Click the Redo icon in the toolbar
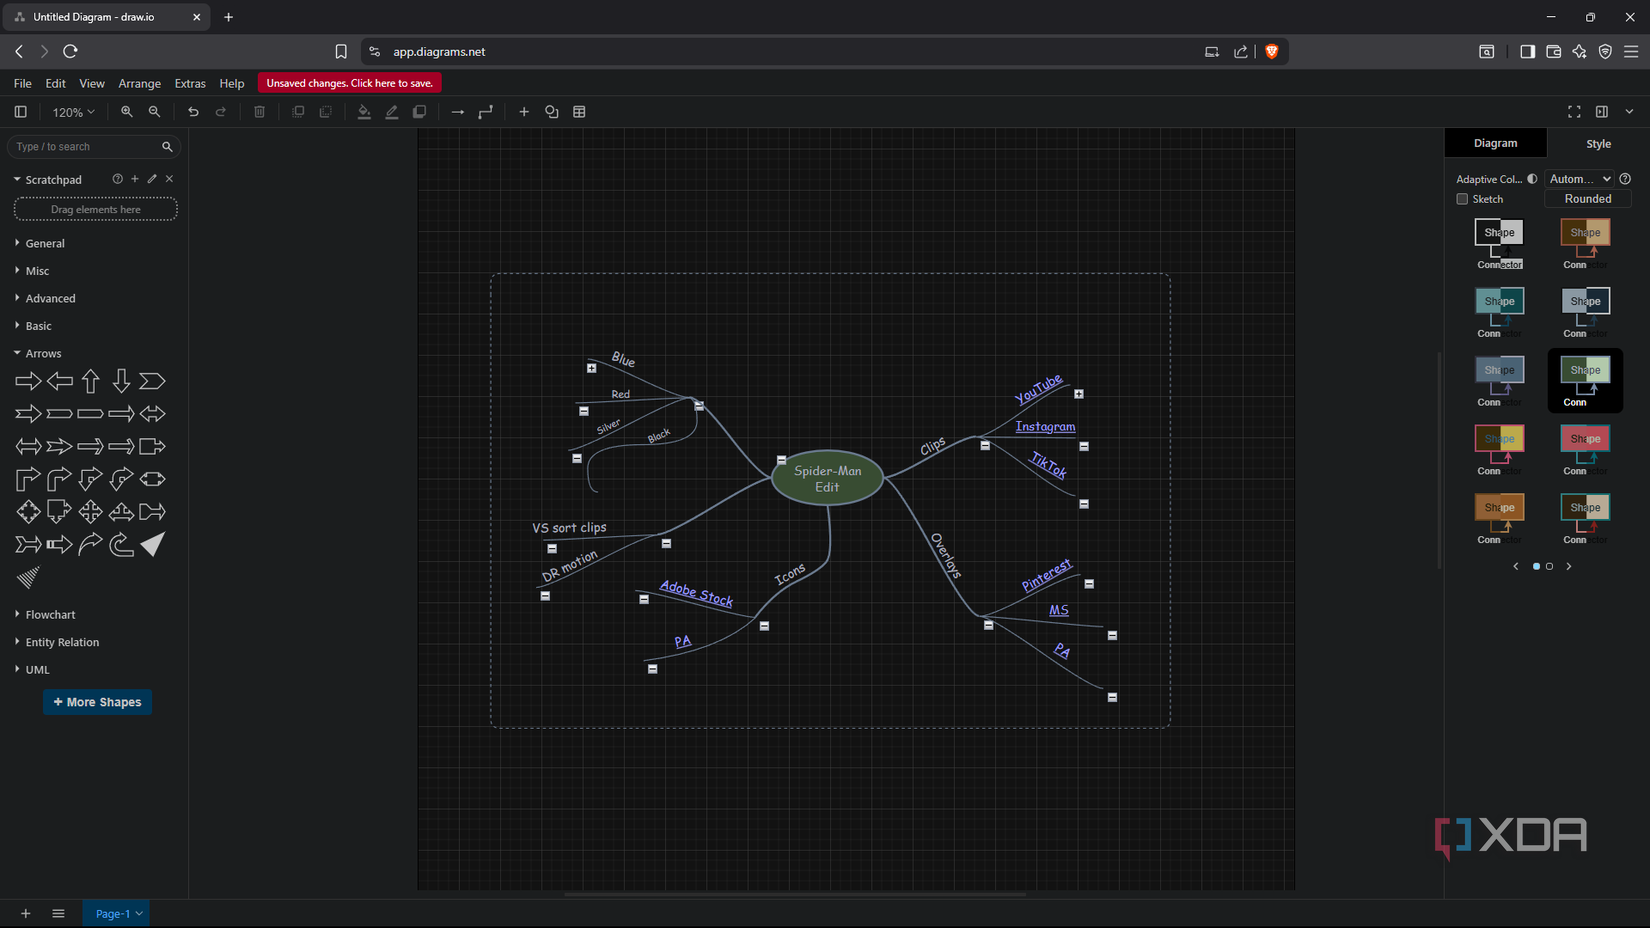This screenshot has height=928, width=1650. tap(221, 111)
